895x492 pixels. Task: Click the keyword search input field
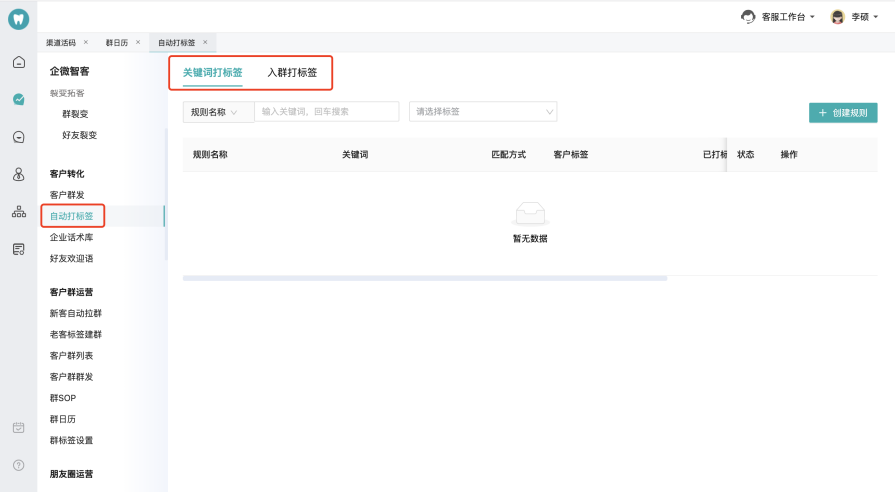coord(326,112)
